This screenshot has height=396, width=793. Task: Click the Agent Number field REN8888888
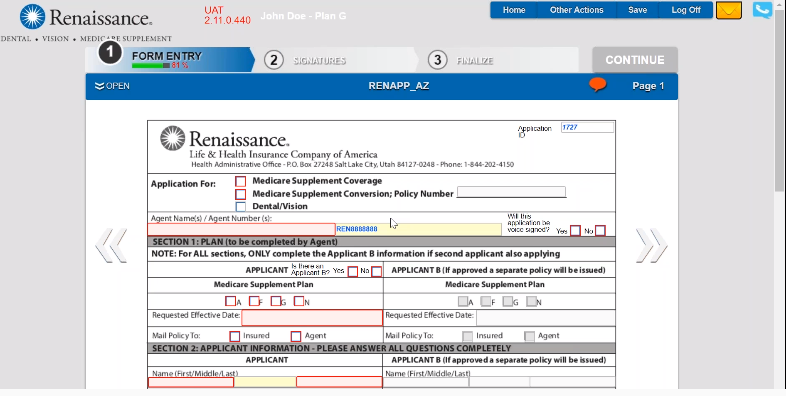click(x=418, y=230)
